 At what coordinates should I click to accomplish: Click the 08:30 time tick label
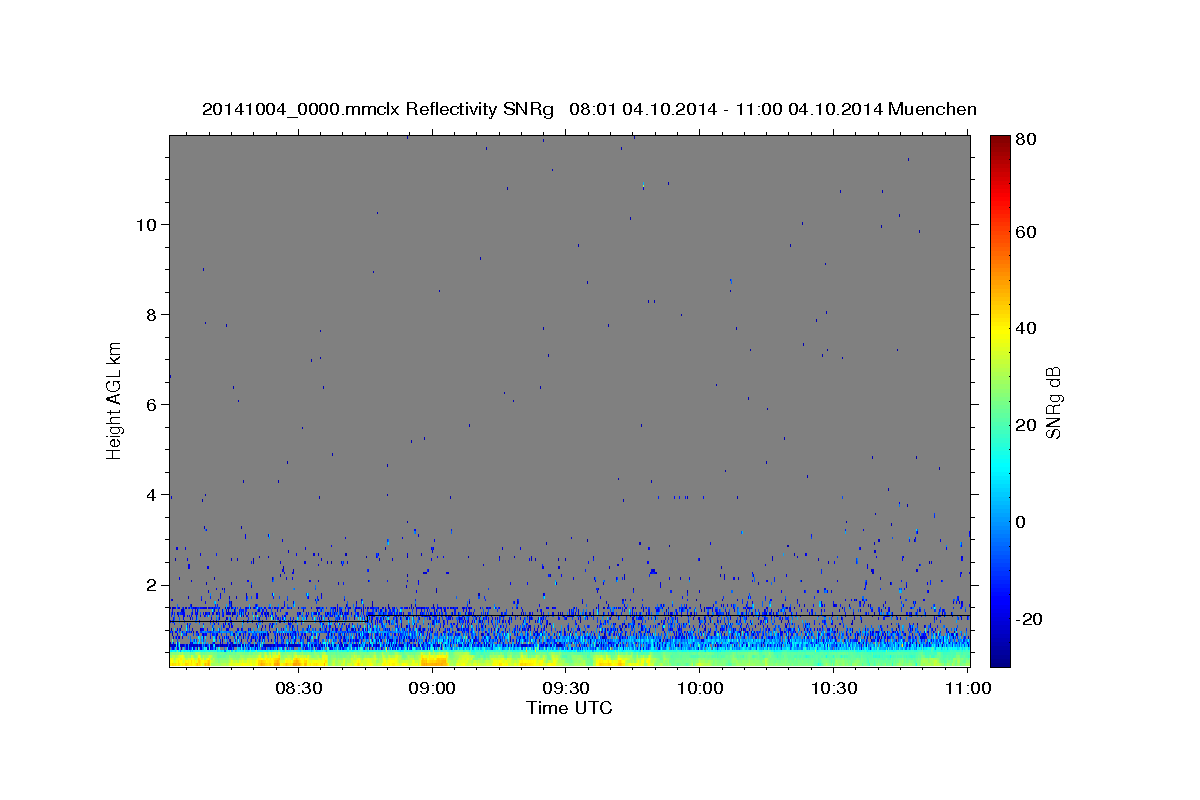pyautogui.click(x=299, y=689)
